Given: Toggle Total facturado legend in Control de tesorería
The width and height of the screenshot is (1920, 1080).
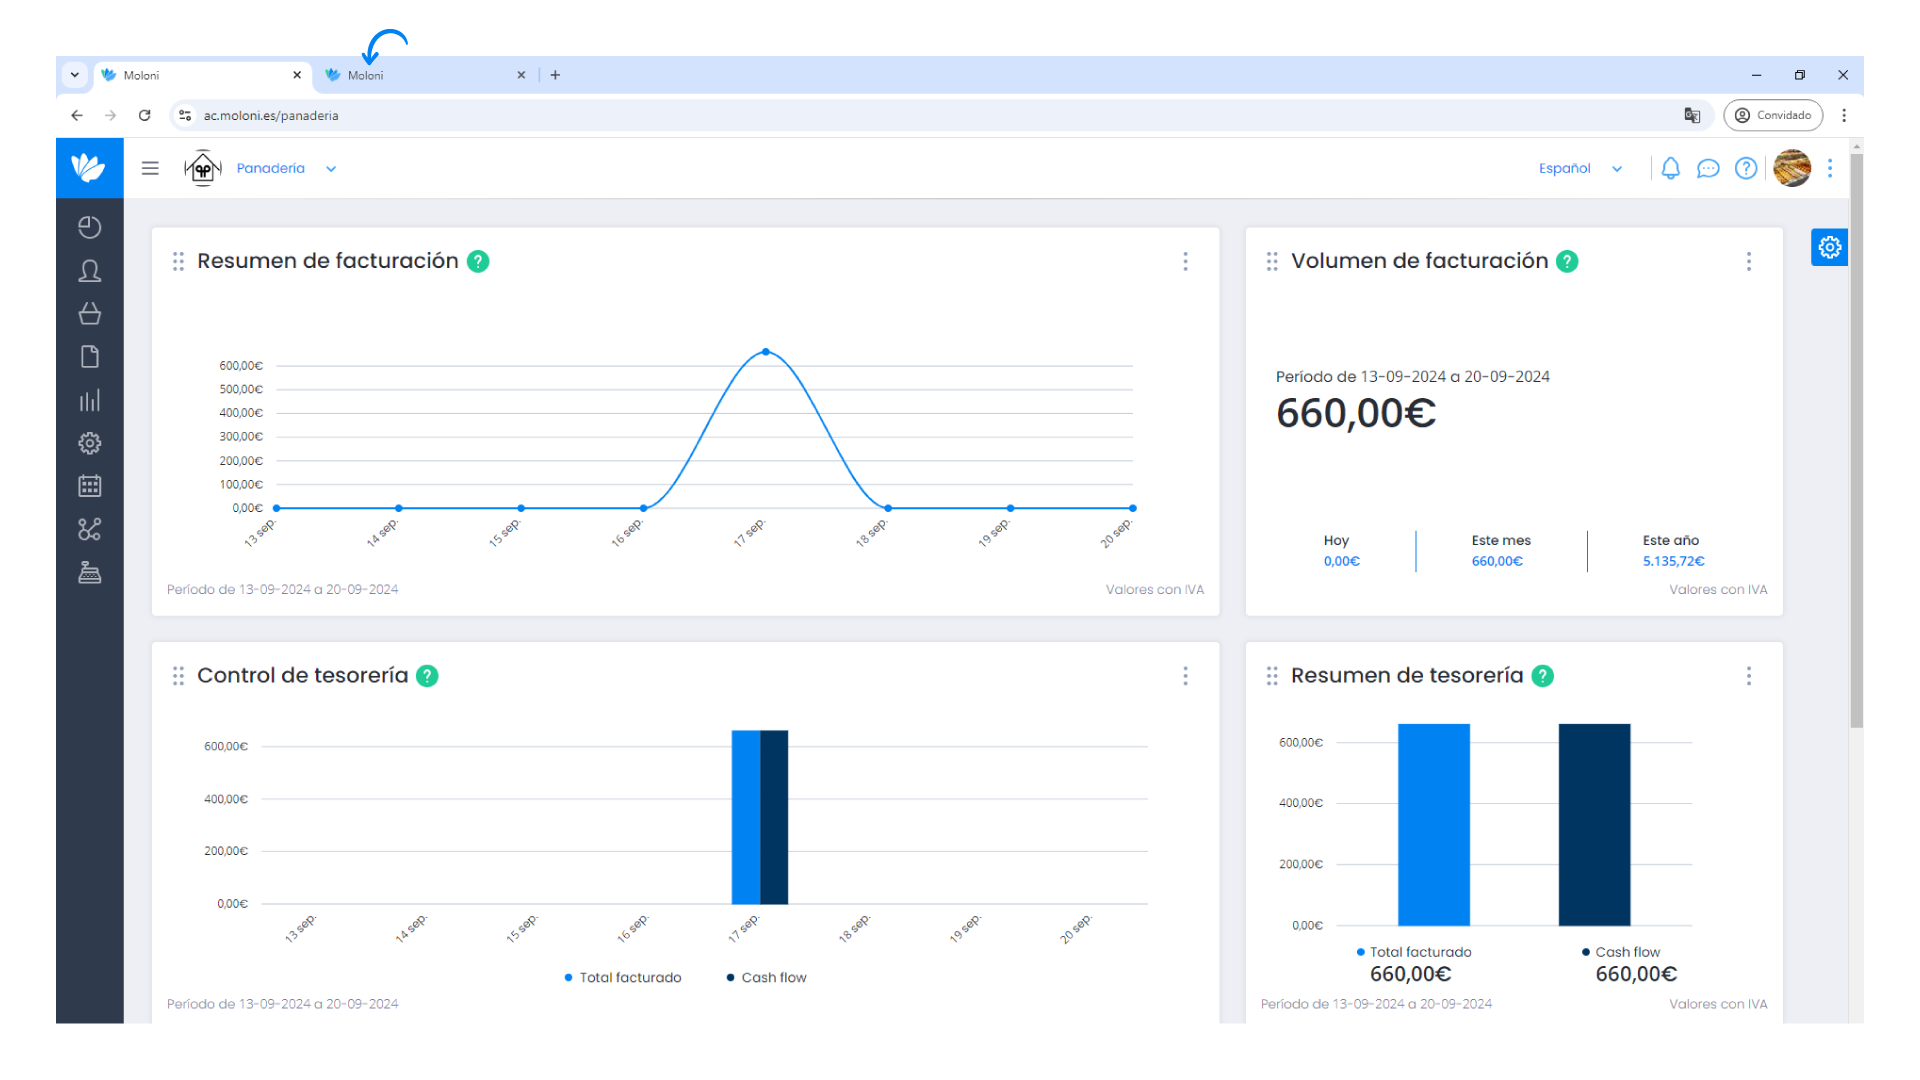Looking at the screenshot, I should tap(623, 977).
